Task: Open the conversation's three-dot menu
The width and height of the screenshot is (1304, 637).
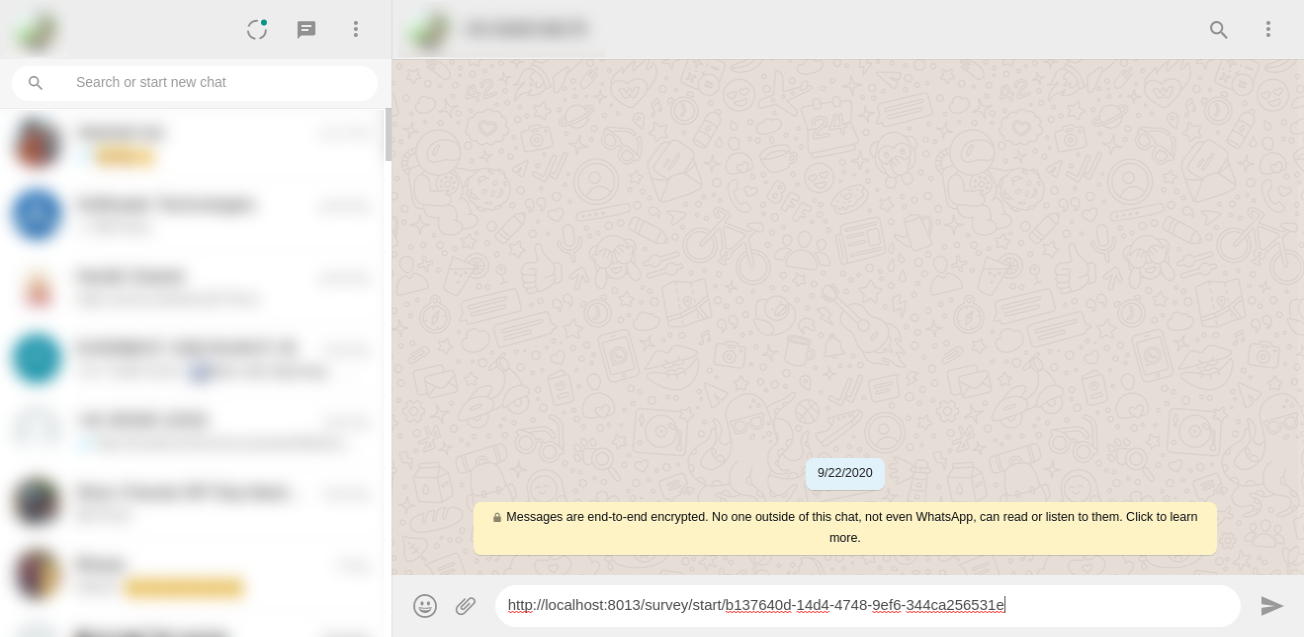Action: click(1268, 29)
